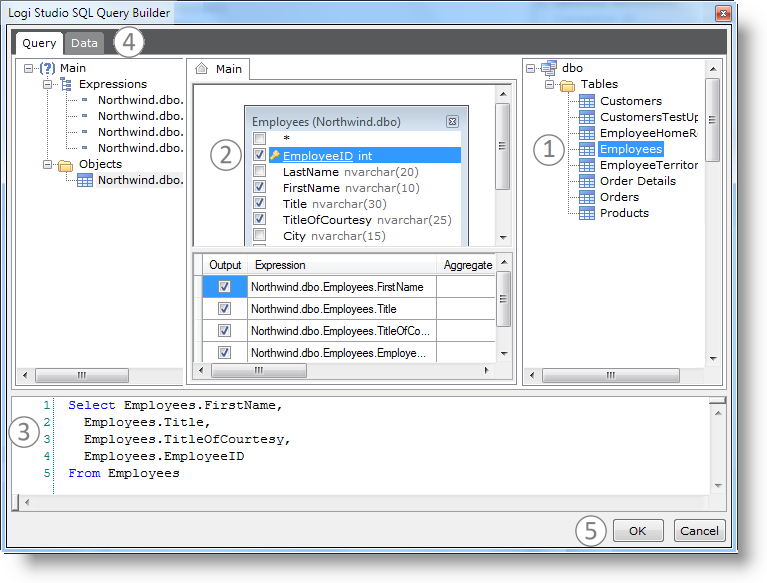Viewport: 767px width, 583px height.
Task: Click the From Employees line in SQL editor
Action: click(124, 473)
